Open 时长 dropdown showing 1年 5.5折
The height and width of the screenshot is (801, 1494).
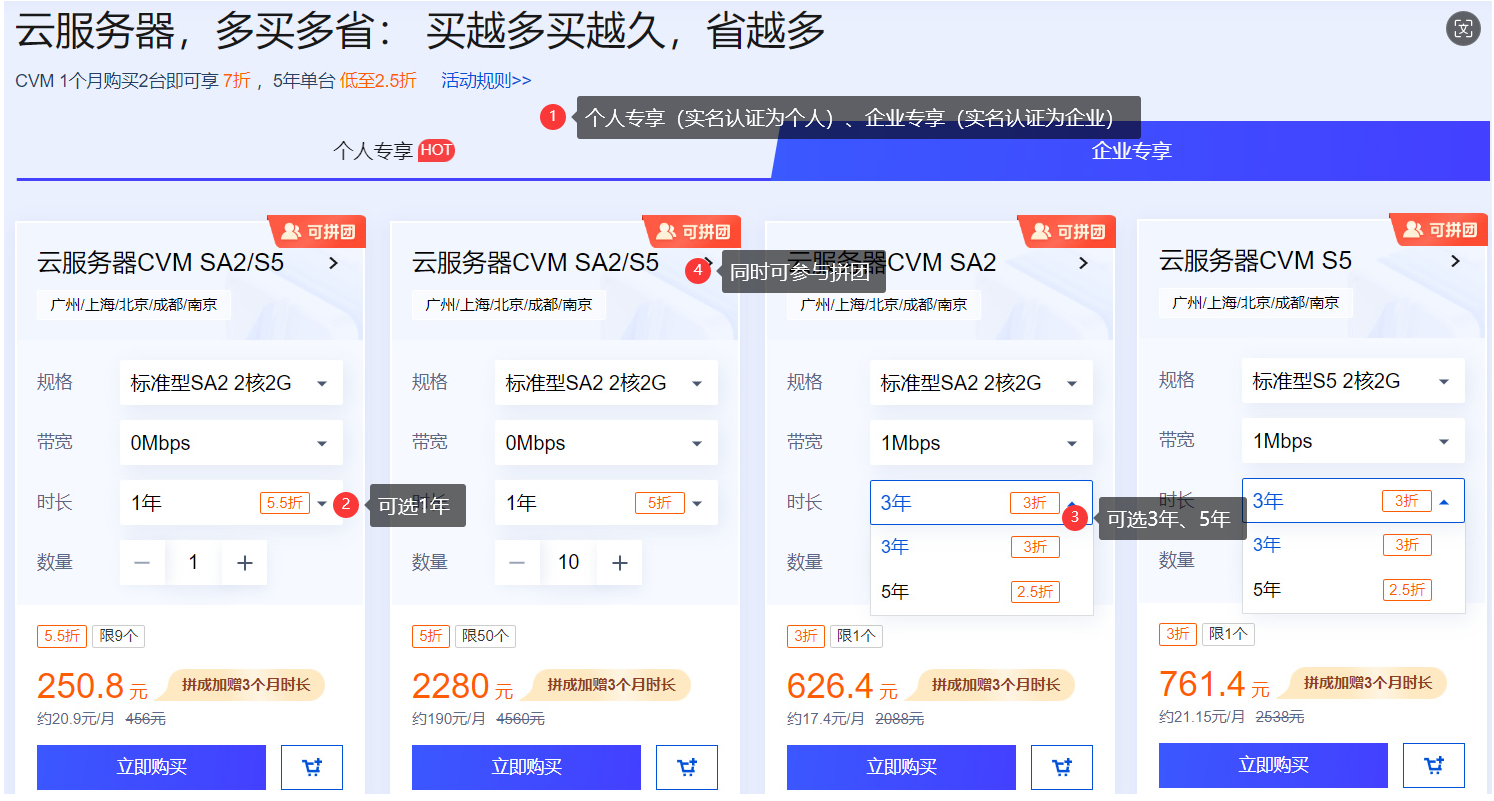[231, 503]
